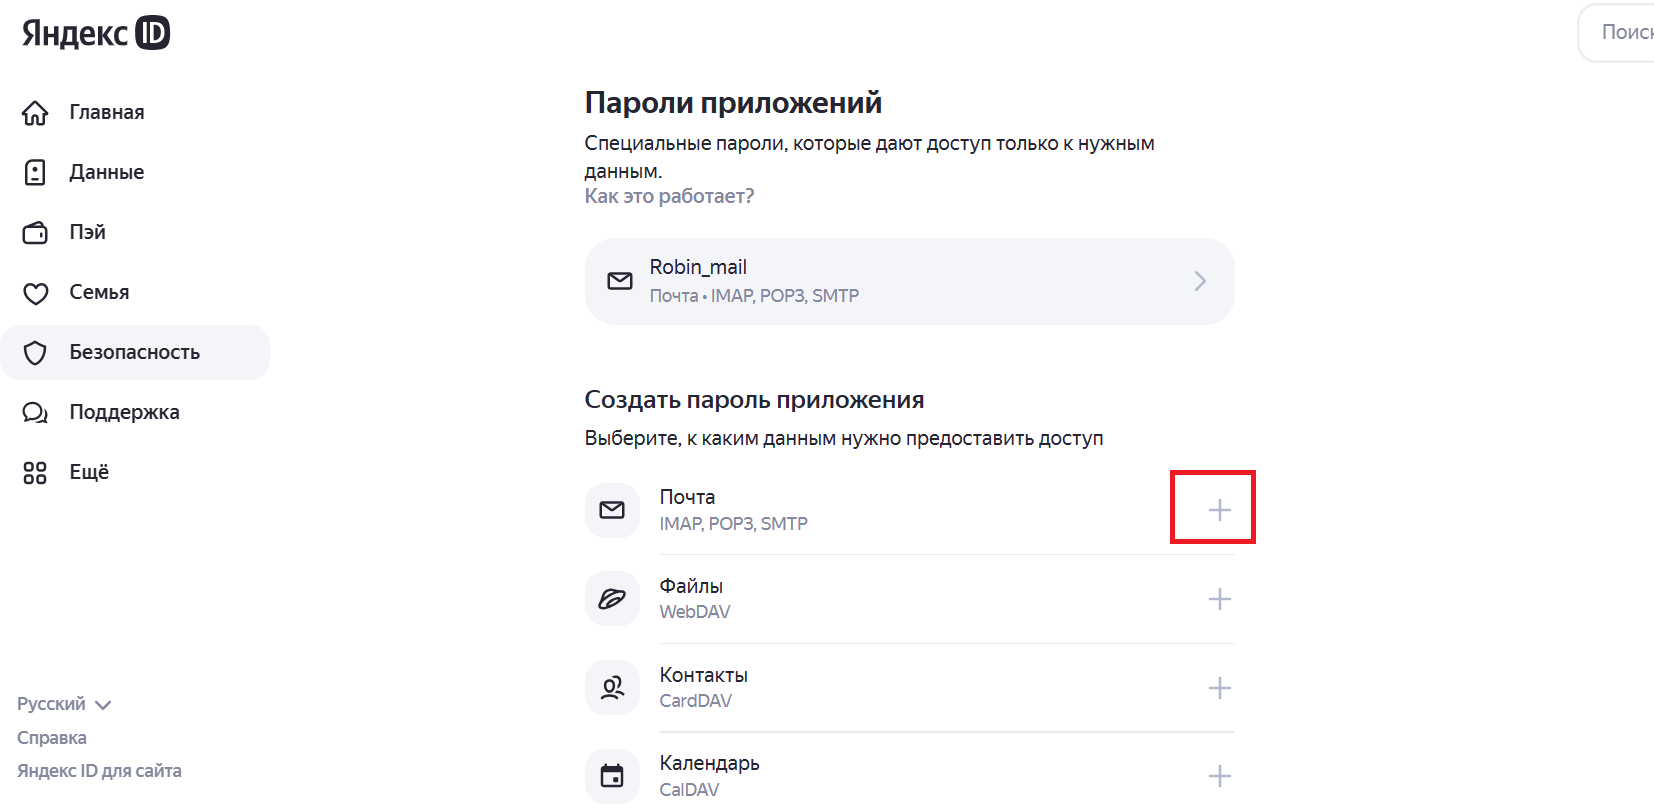Open the Данные section

pos(107,172)
